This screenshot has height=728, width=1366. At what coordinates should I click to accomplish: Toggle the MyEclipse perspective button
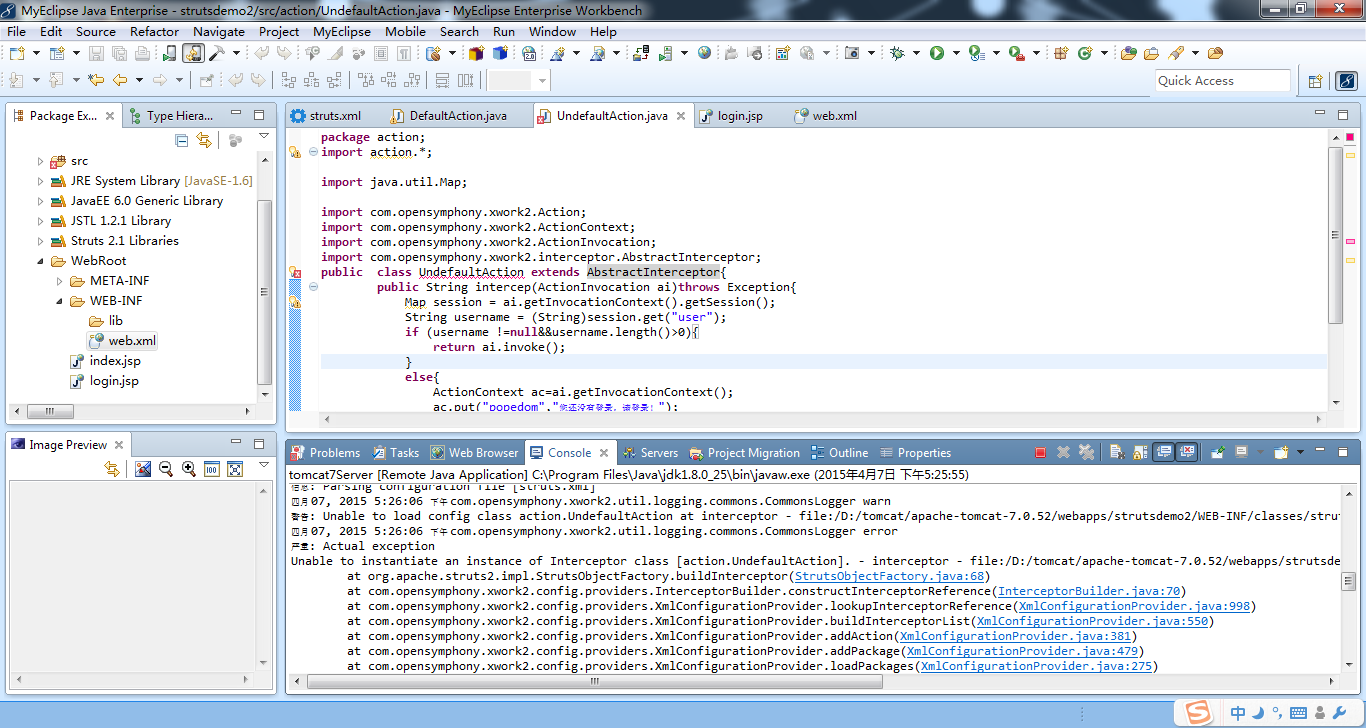pyautogui.click(x=1345, y=81)
